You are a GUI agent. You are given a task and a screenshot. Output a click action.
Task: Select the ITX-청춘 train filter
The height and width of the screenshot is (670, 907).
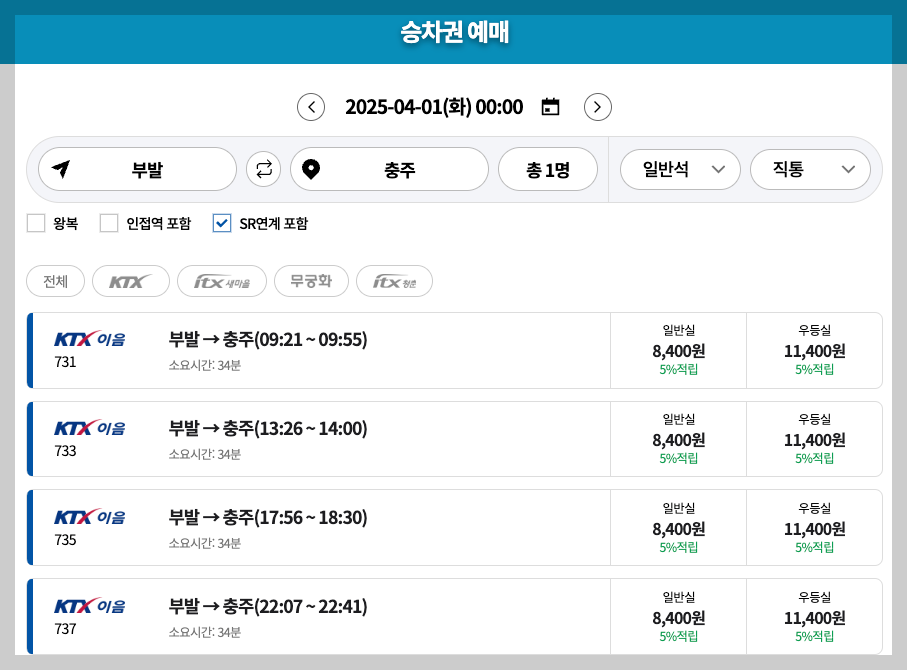coord(394,281)
